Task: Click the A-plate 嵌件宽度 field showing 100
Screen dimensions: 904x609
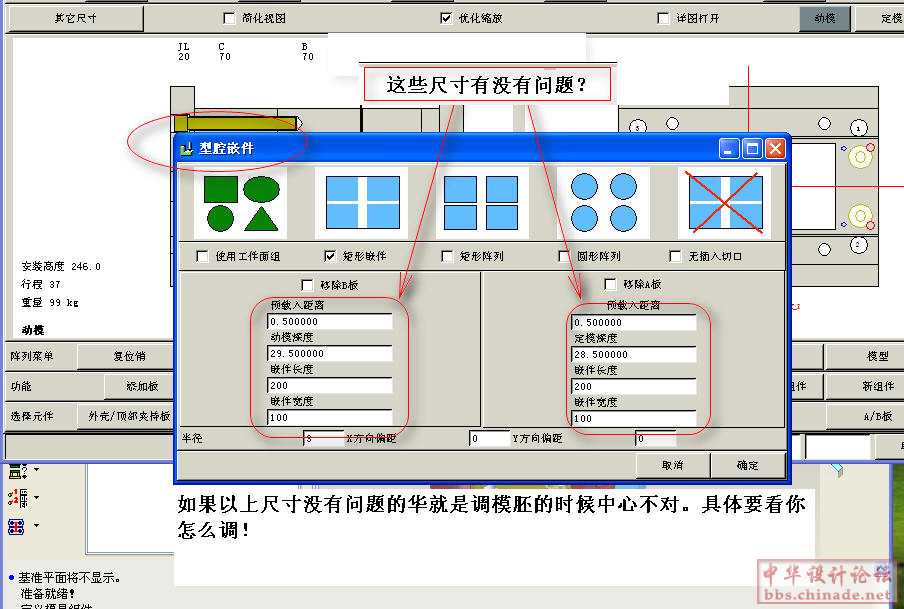Action: click(634, 419)
